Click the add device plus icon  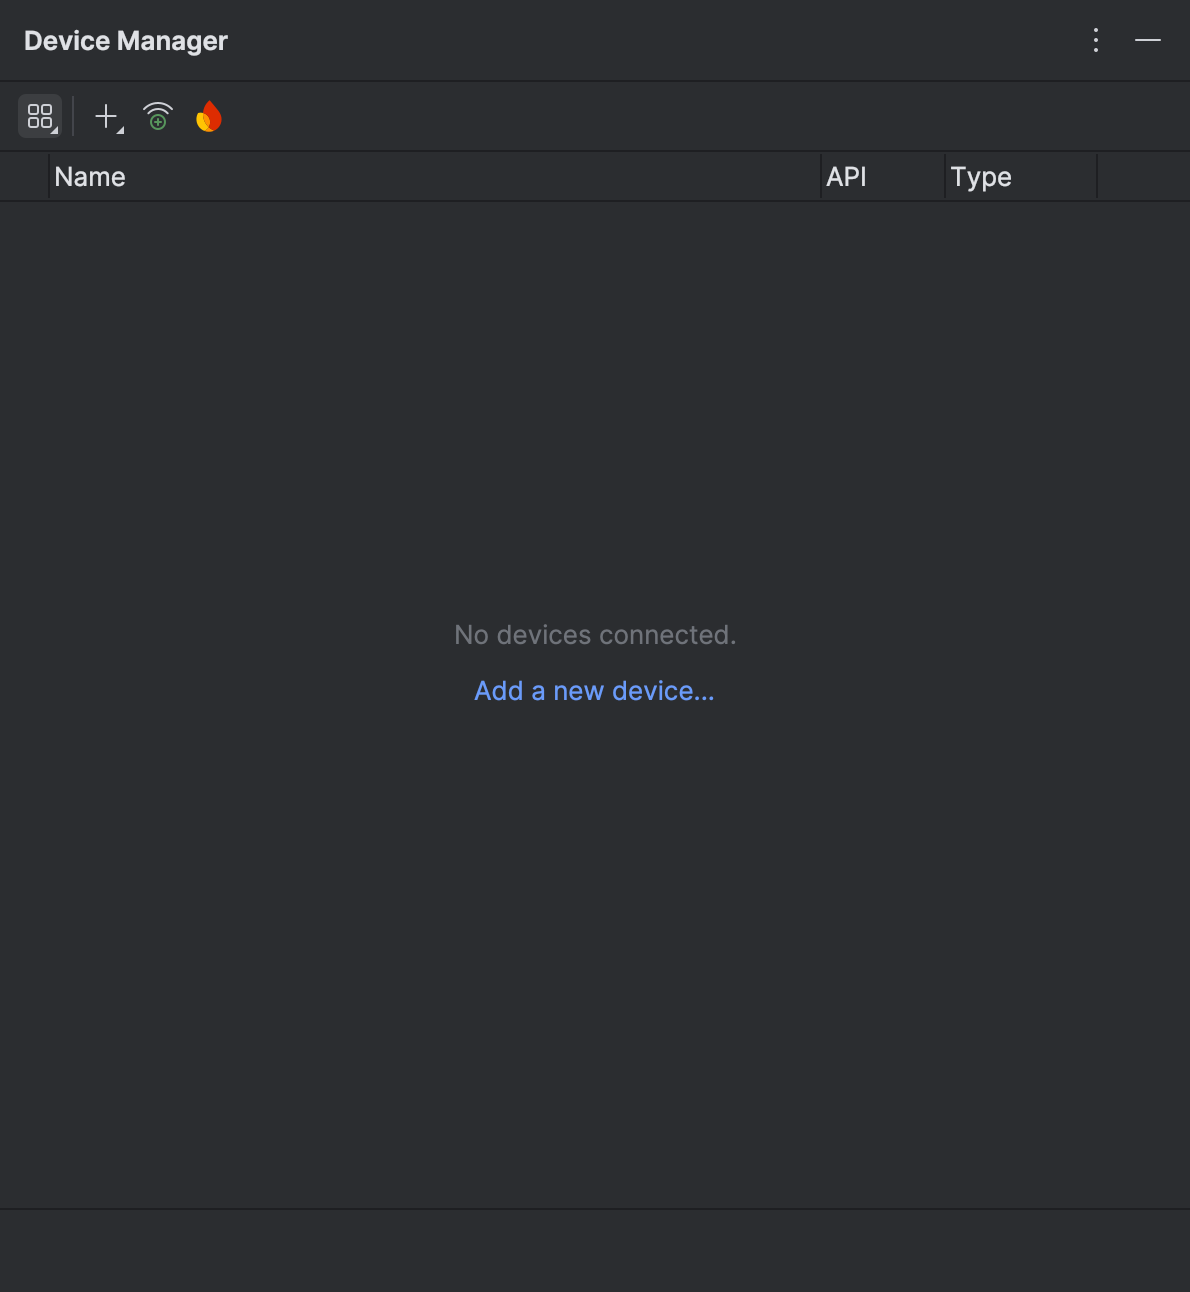click(106, 115)
